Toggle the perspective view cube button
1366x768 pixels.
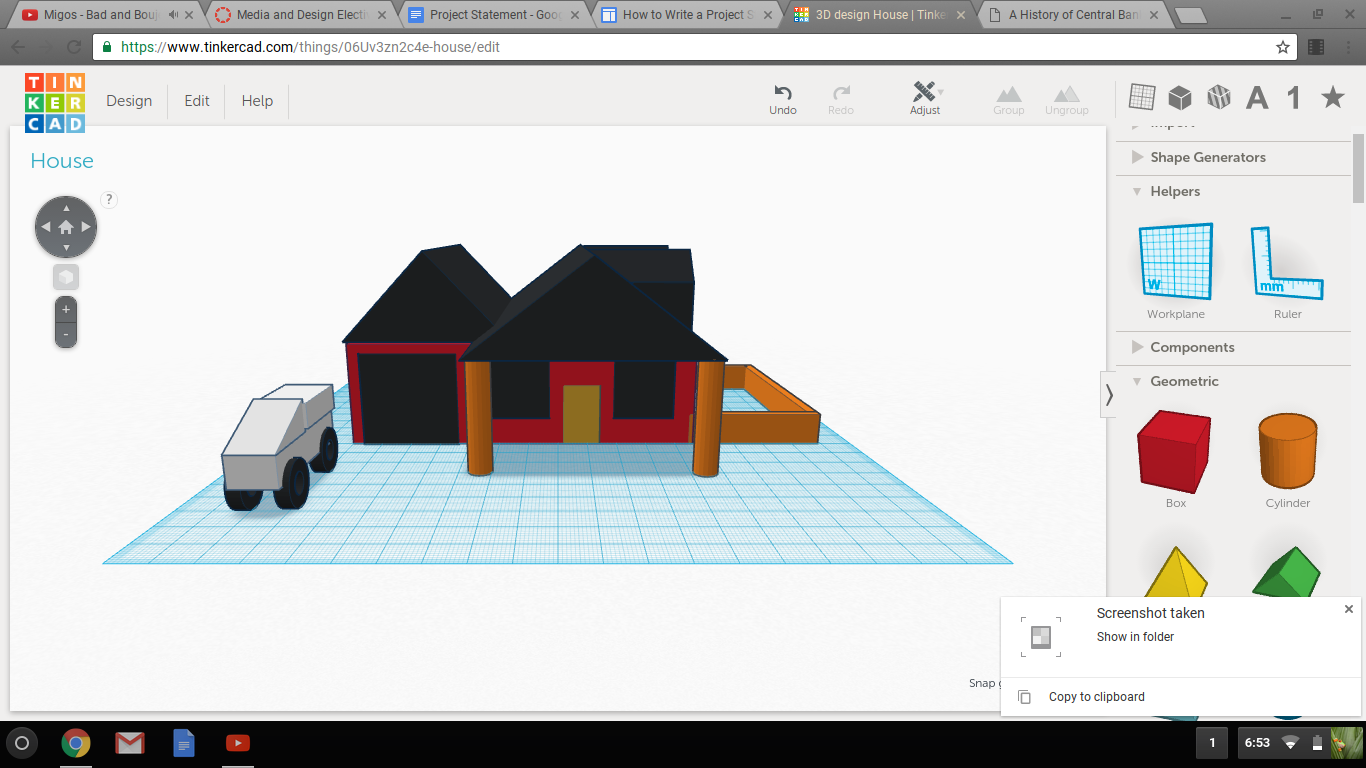pos(66,277)
